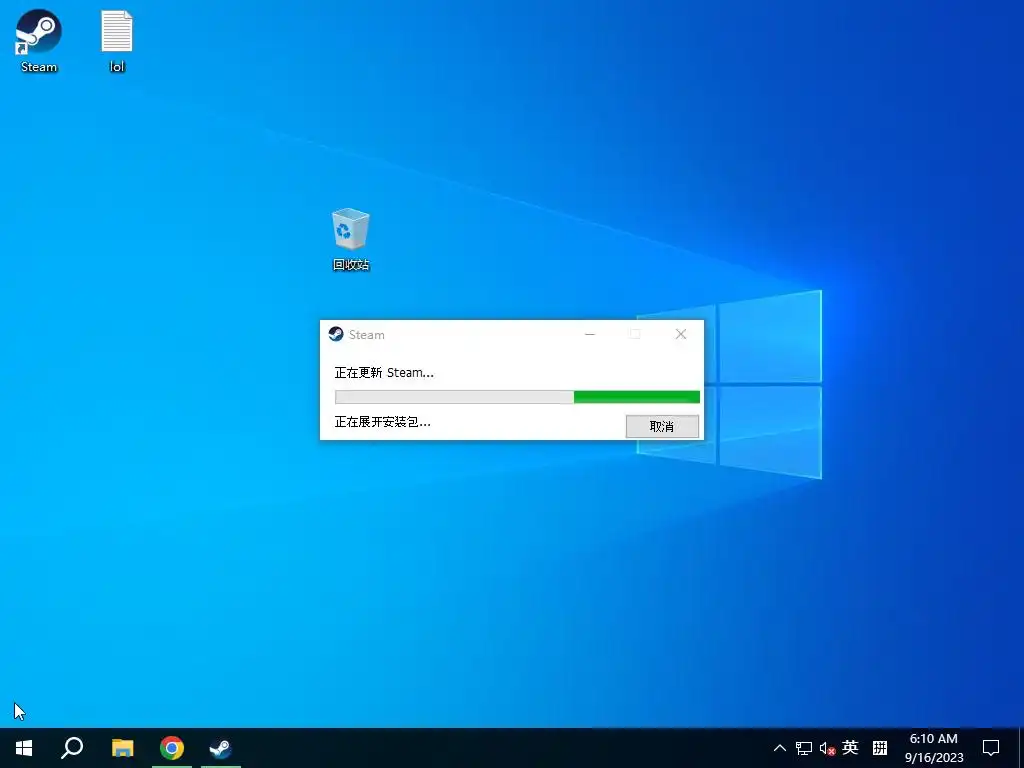Click the 正在展开安装包... status text
This screenshot has height=768, width=1024.
pyautogui.click(x=383, y=422)
